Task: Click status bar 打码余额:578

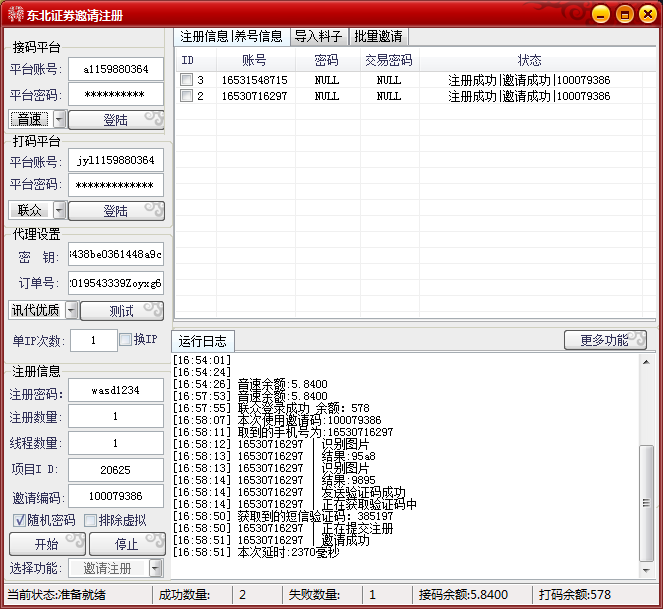Action: click(575, 595)
